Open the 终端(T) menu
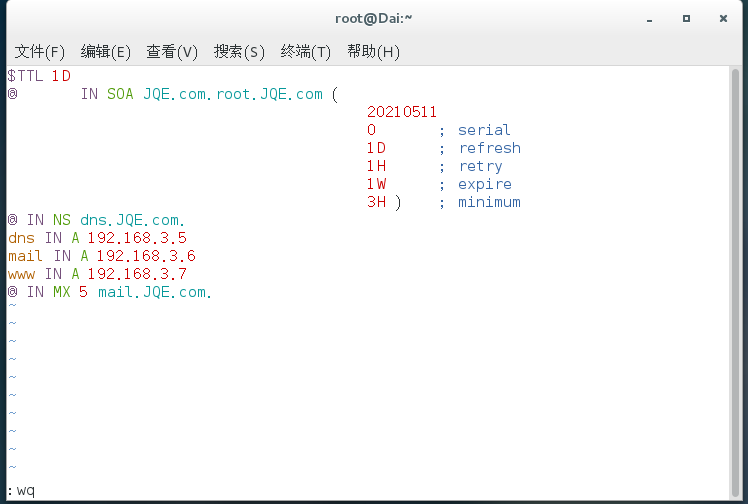This screenshot has width=748, height=504. click(305, 51)
